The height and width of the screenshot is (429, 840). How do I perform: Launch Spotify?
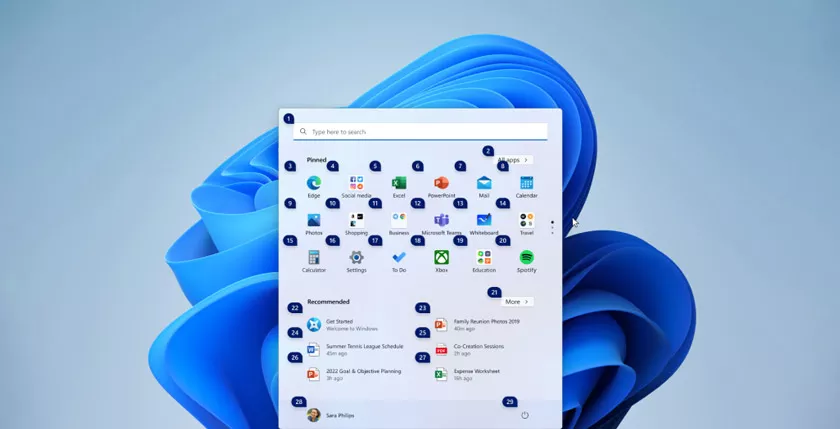(x=527, y=257)
